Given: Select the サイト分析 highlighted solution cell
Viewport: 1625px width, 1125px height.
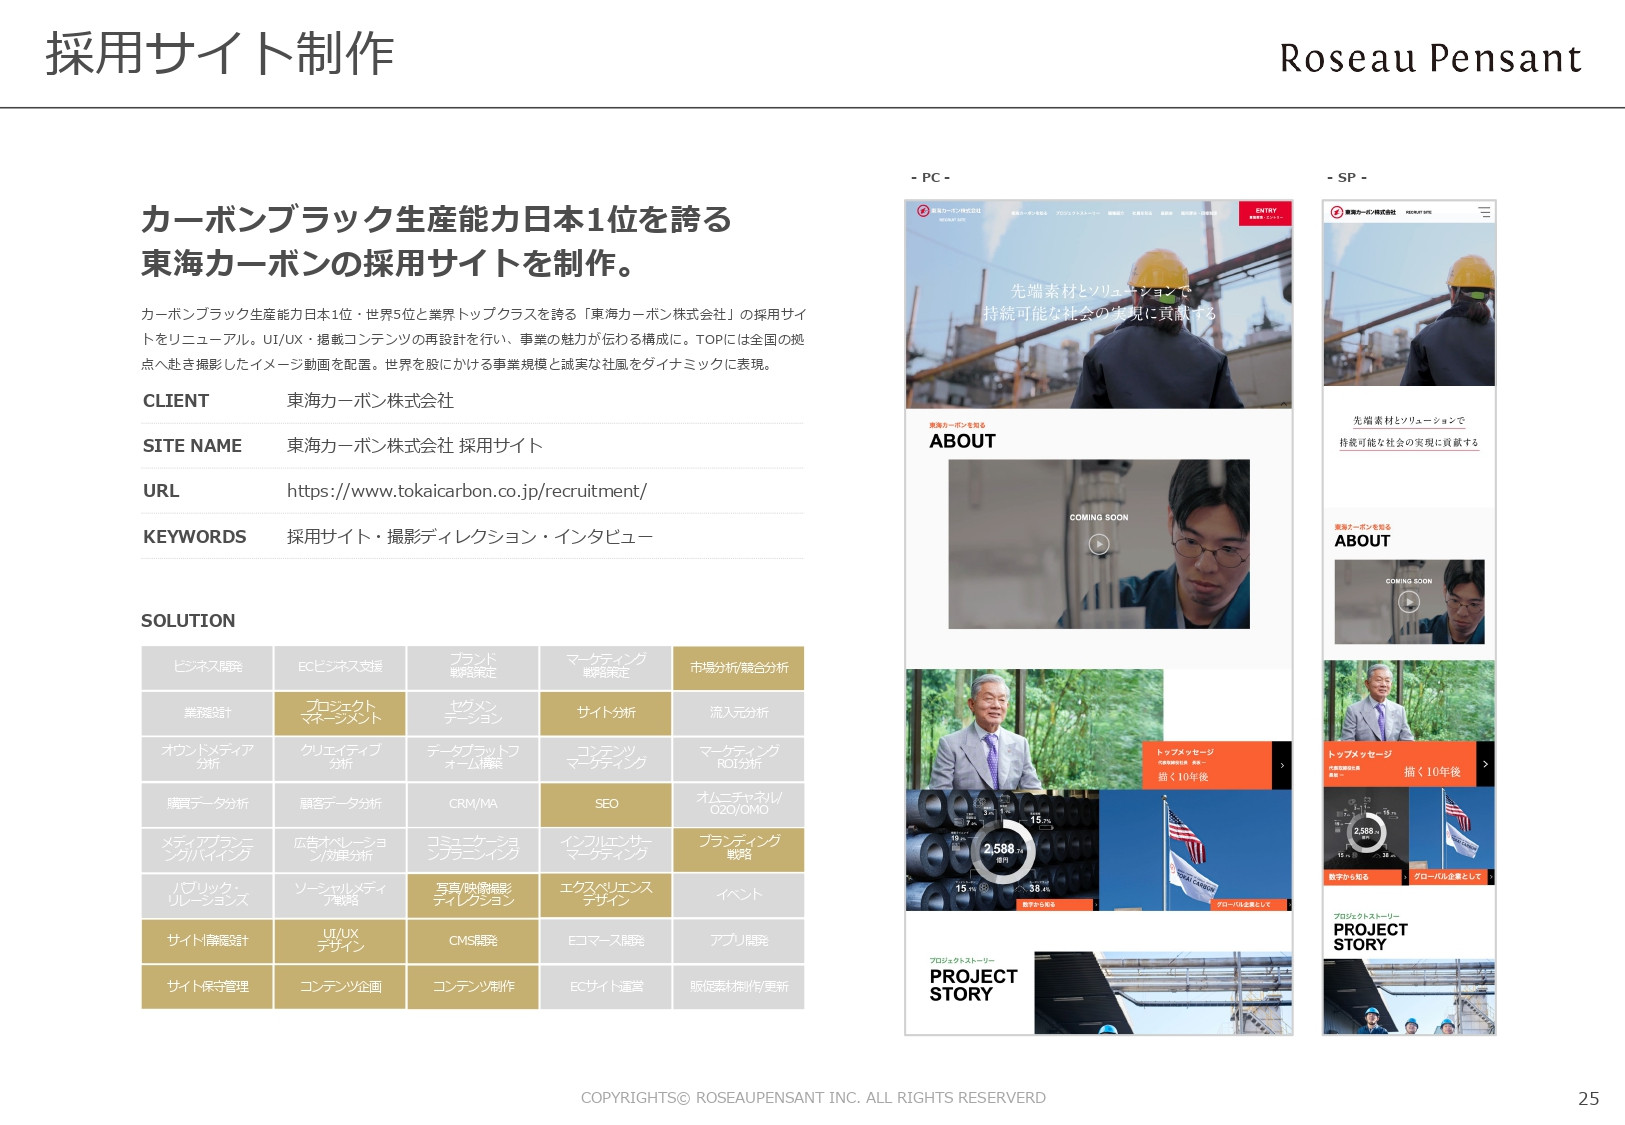Looking at the screenshot, I should (x=605, y=713).
